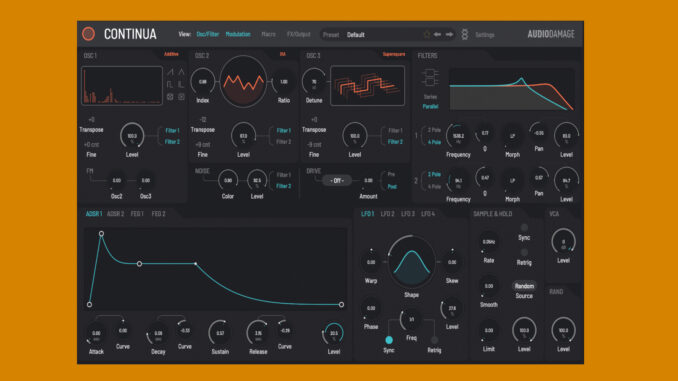The height and width of the screenshot is (381, 678).
Task: Open the FEG 1 tab
Action: tap(137, 214)
